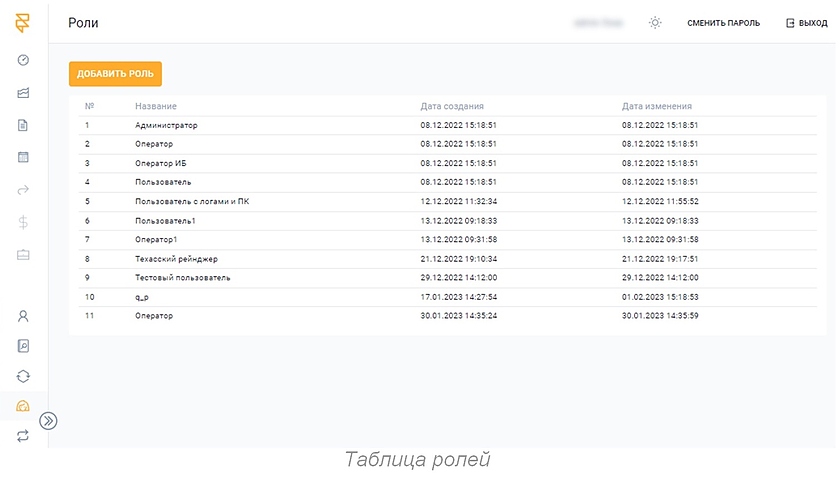The image size is (840, 477).
Task: Click 'Выход' to log out
Action: (806, 23)
